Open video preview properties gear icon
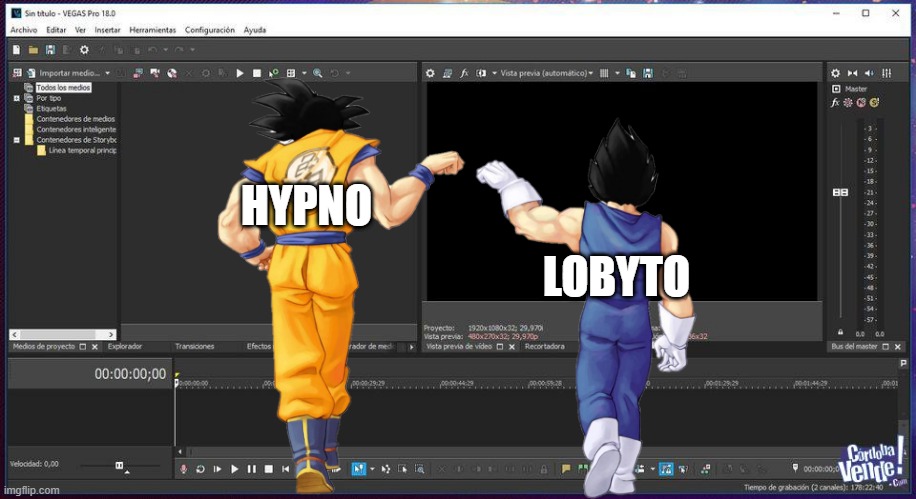The width and height of the screenshot is (916, 499). 430,73
